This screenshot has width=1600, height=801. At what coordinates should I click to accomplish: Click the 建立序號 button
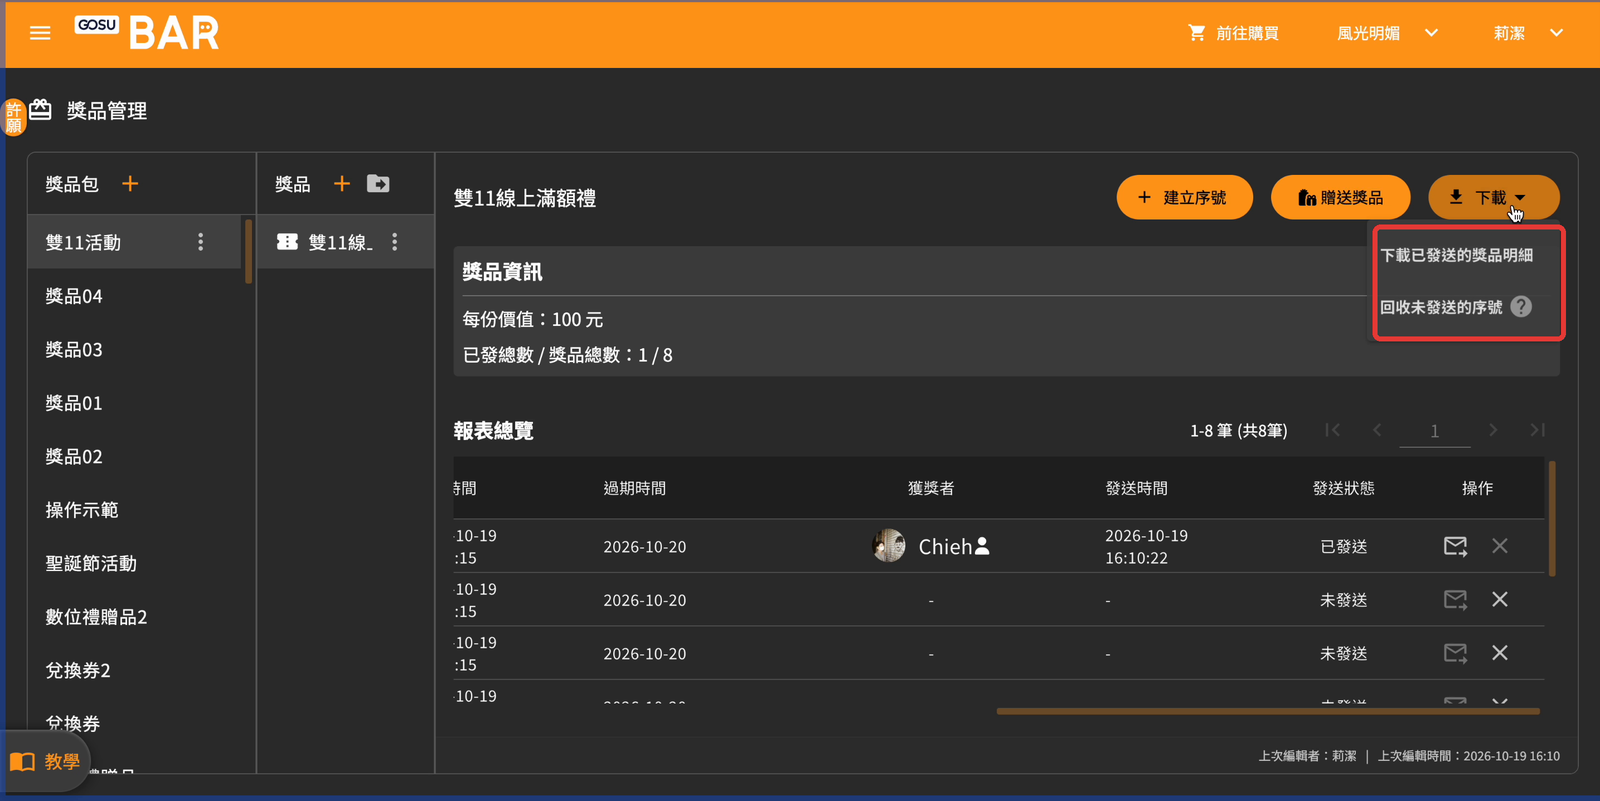click(1185, 197)
